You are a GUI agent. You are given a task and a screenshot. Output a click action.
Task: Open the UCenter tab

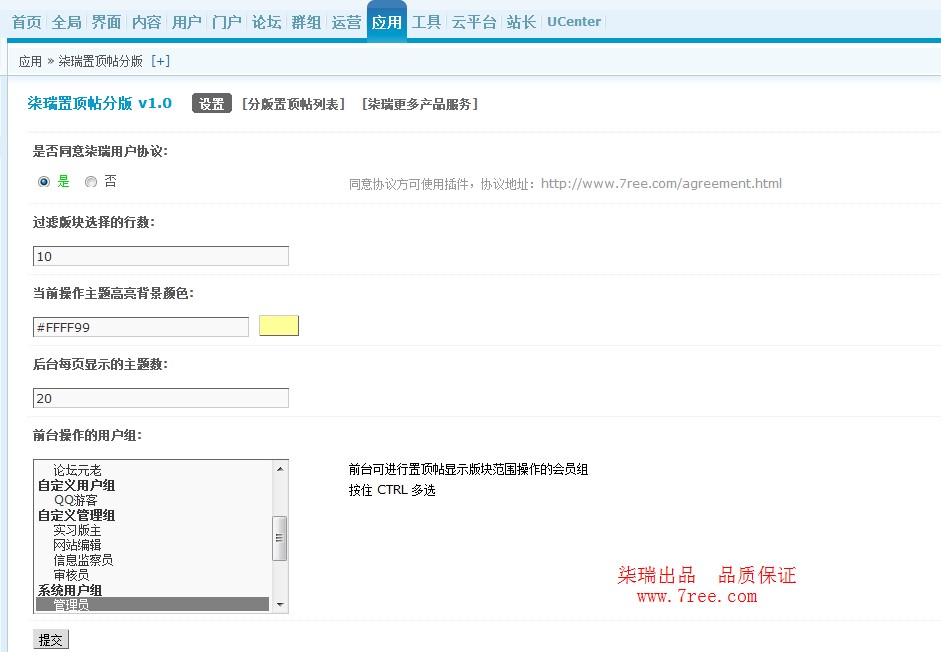574,22
